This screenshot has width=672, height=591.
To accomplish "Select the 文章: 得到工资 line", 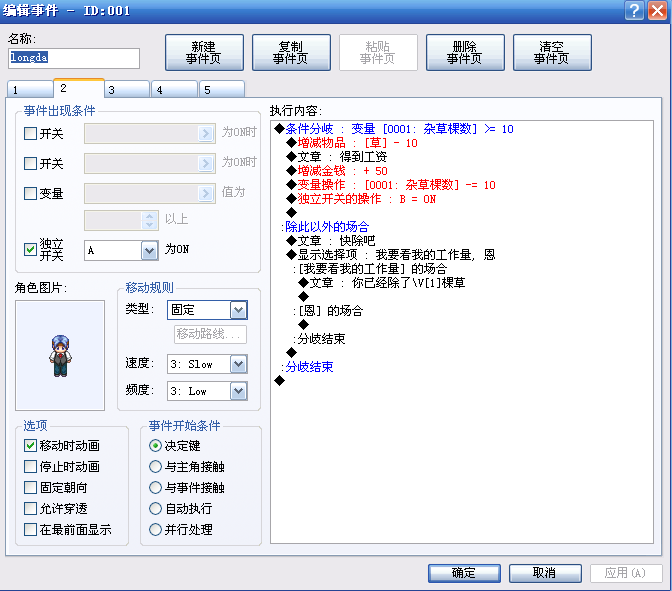I will 337,157.
